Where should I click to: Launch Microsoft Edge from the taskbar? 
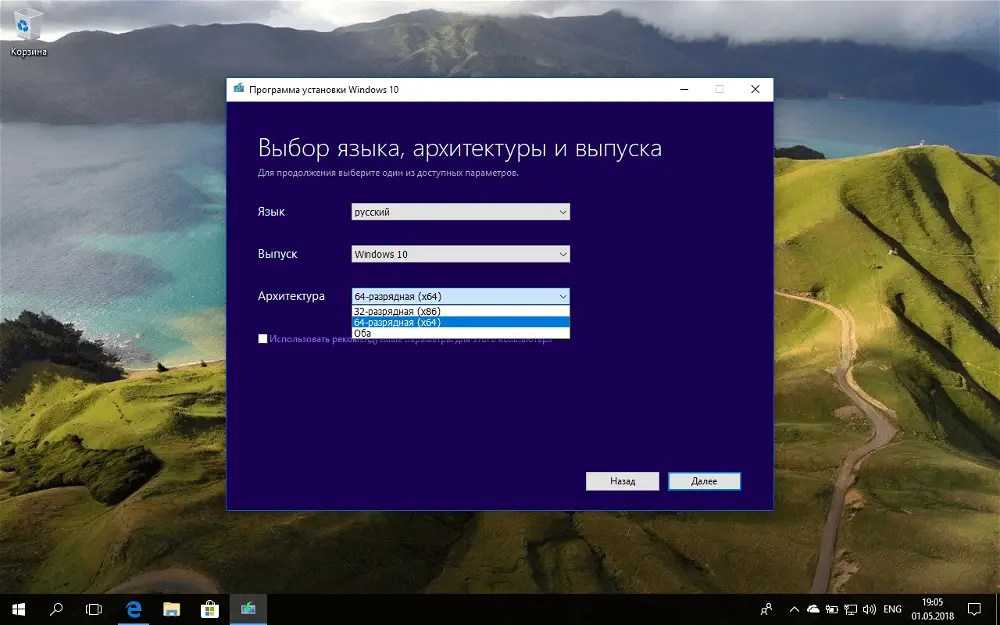133,610
